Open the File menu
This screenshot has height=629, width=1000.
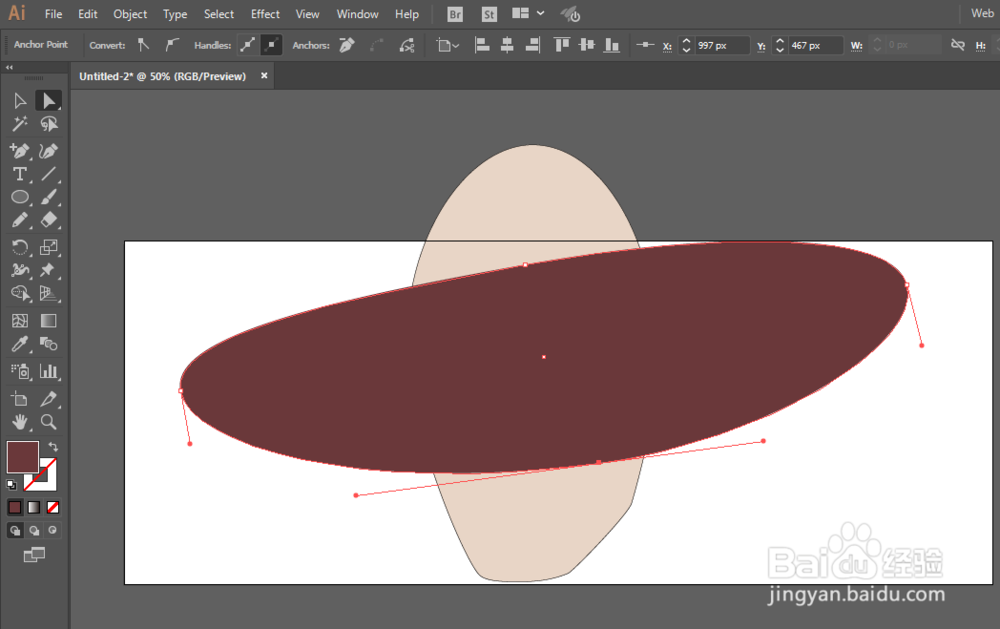pyautogui.click(x=53, y=14)
